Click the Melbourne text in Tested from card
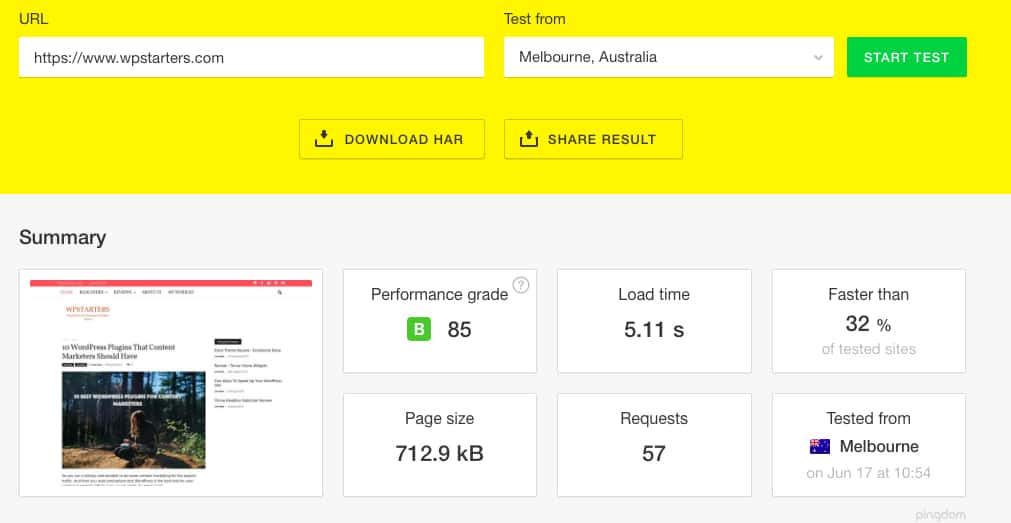Screen dimensions: 1011x523 point(878,446)
